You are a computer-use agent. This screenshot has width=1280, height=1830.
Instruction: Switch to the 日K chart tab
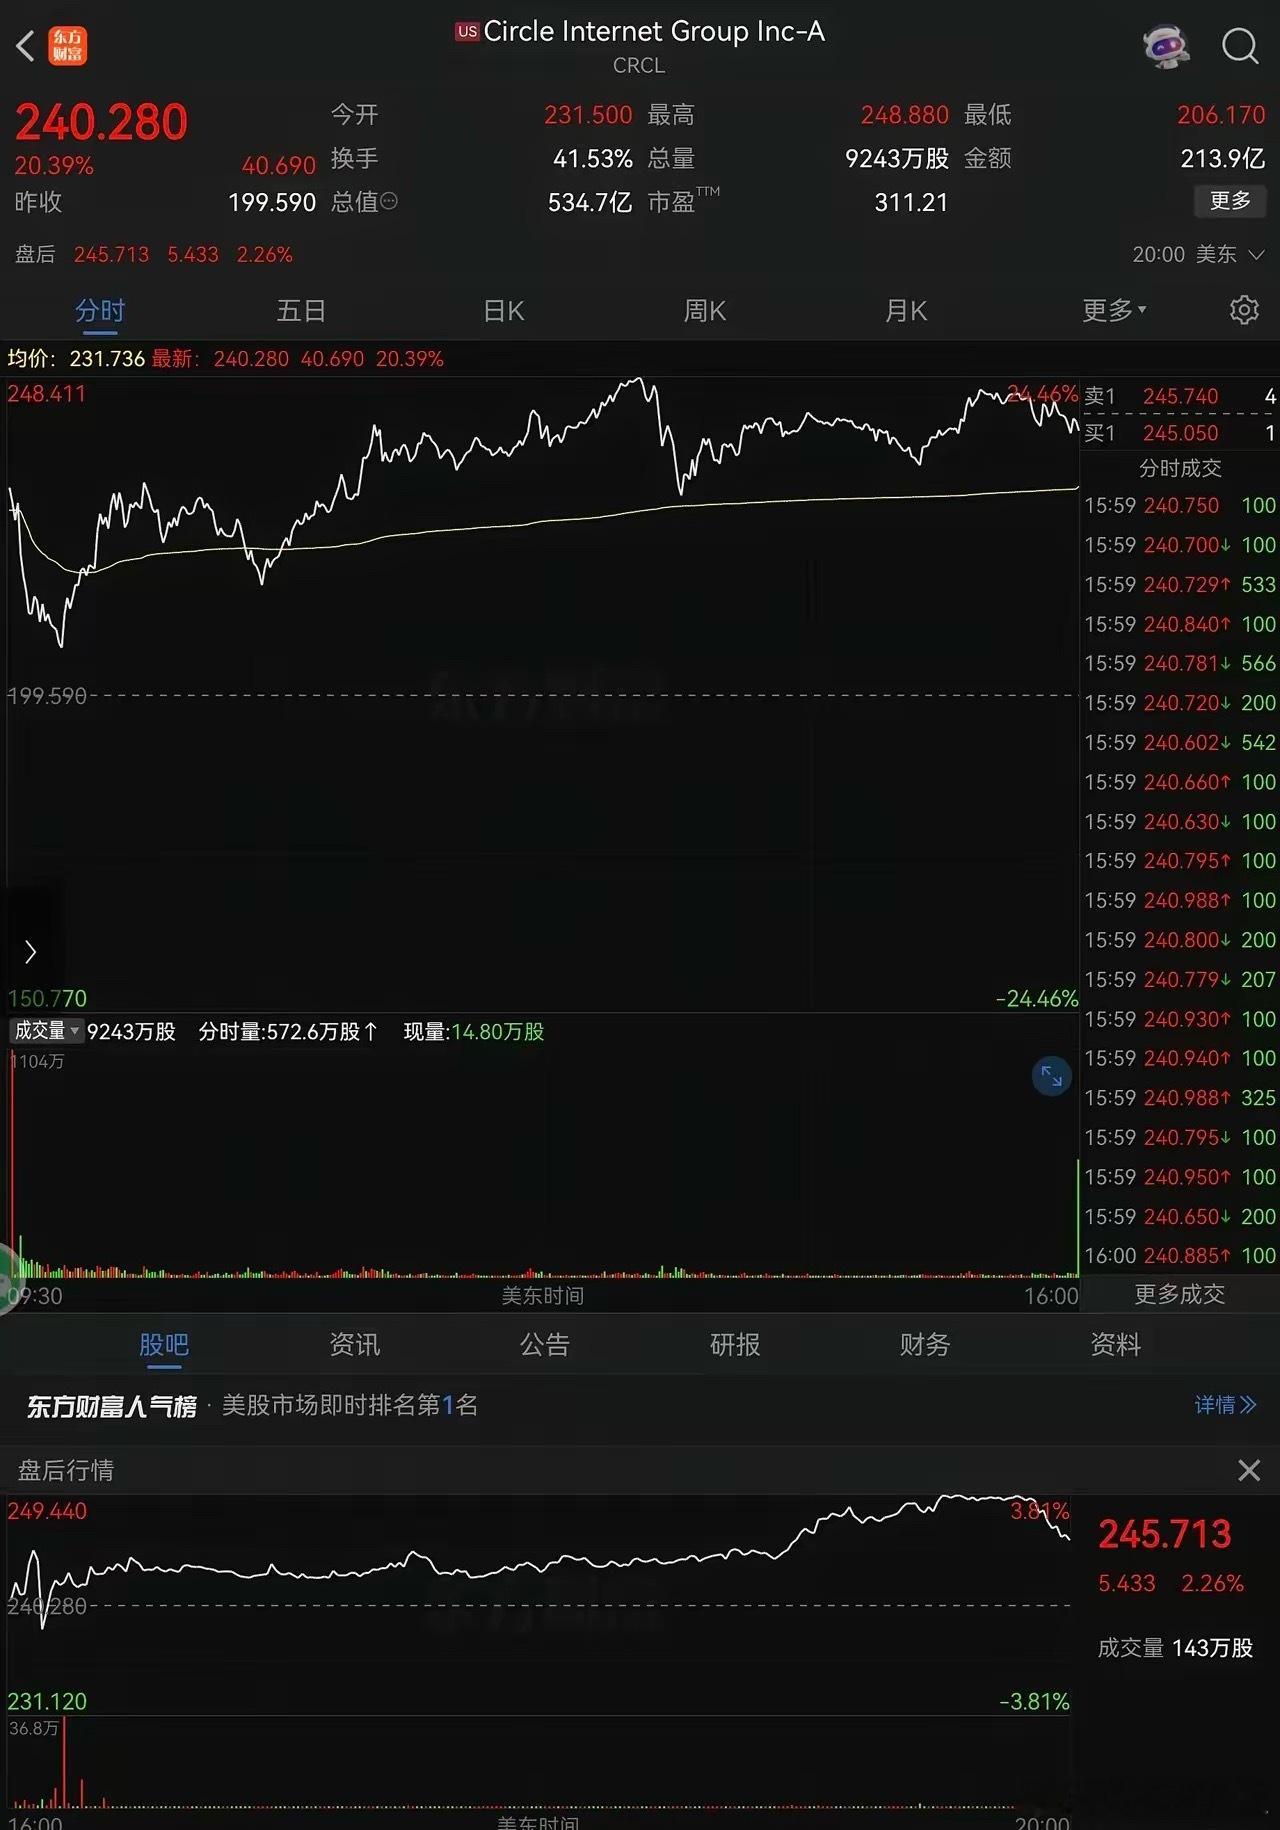pyautogui.click(x=503, y=311)
